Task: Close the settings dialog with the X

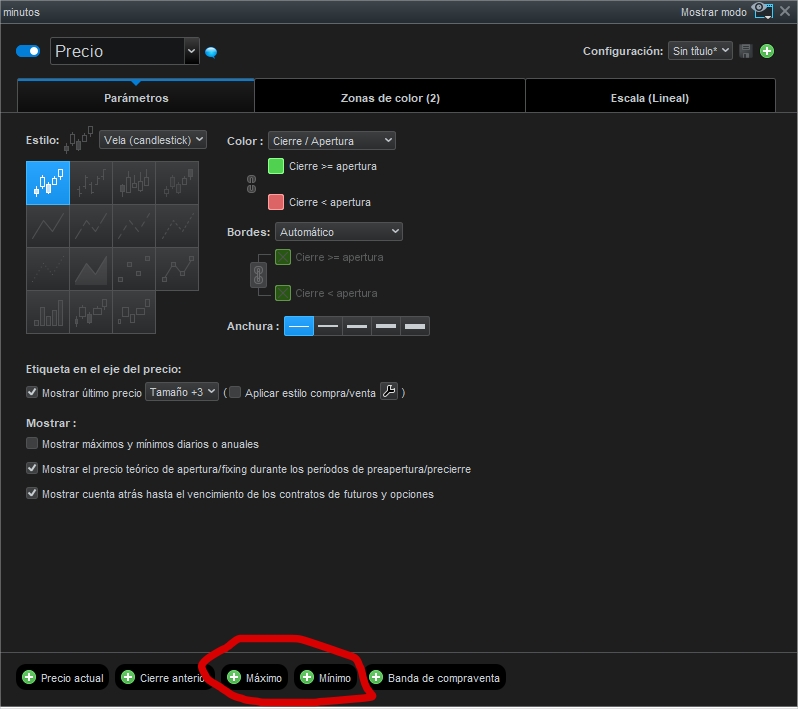Action: pos(785,11)
